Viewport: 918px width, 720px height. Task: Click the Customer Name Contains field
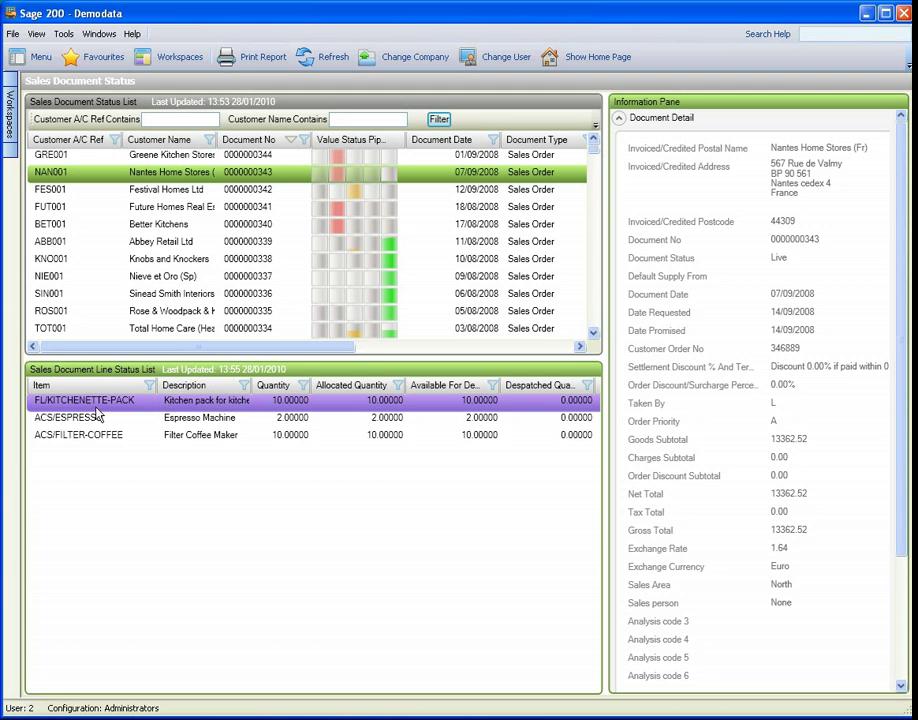(368, 119)
